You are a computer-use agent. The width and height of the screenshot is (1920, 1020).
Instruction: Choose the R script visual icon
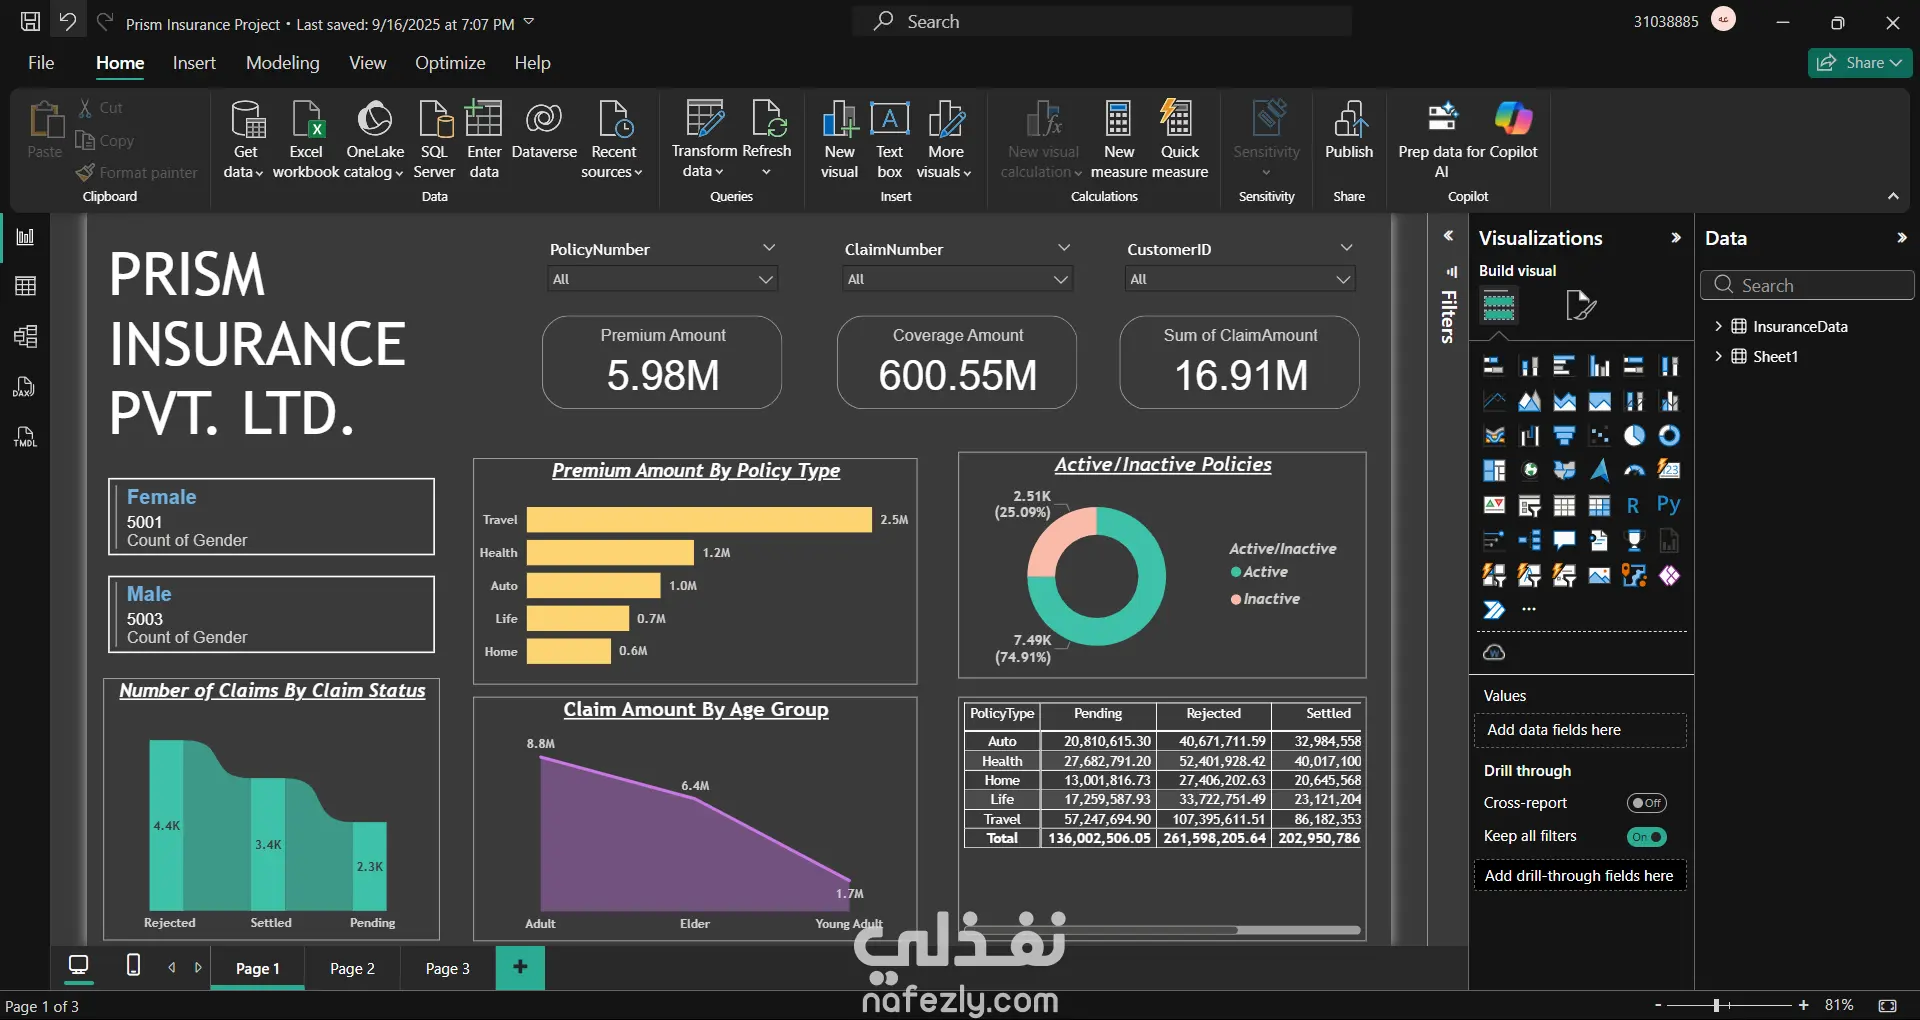coord(1634,506)
